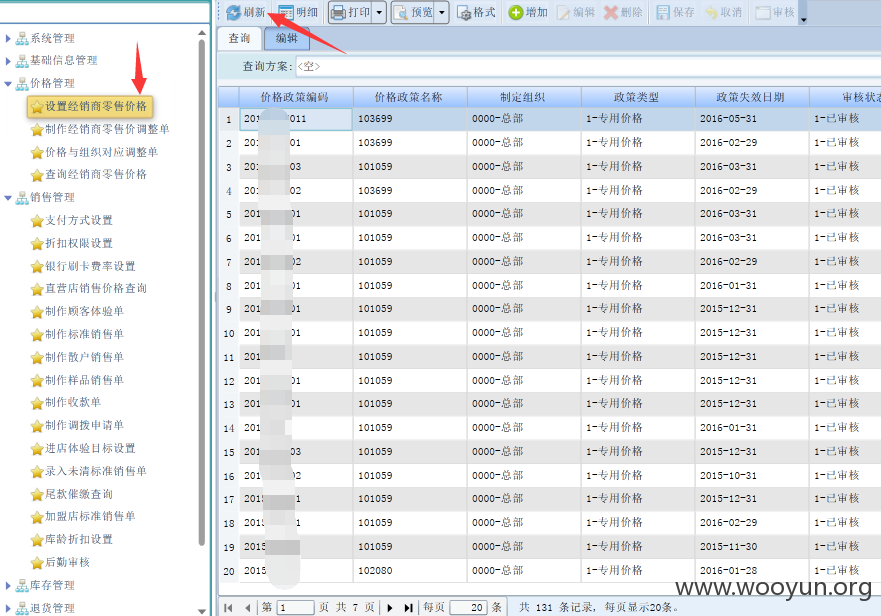881x616 pixels.
Task: Click the page number input box
Action: 294,608
